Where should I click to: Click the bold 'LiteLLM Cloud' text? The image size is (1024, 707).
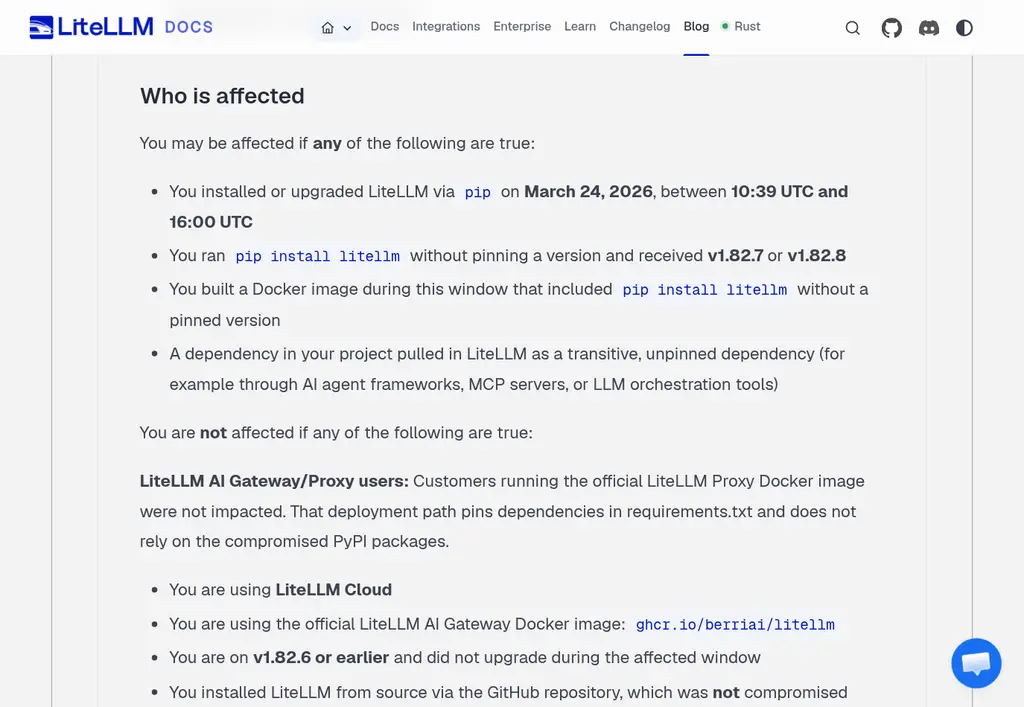[x=334, y=589]
